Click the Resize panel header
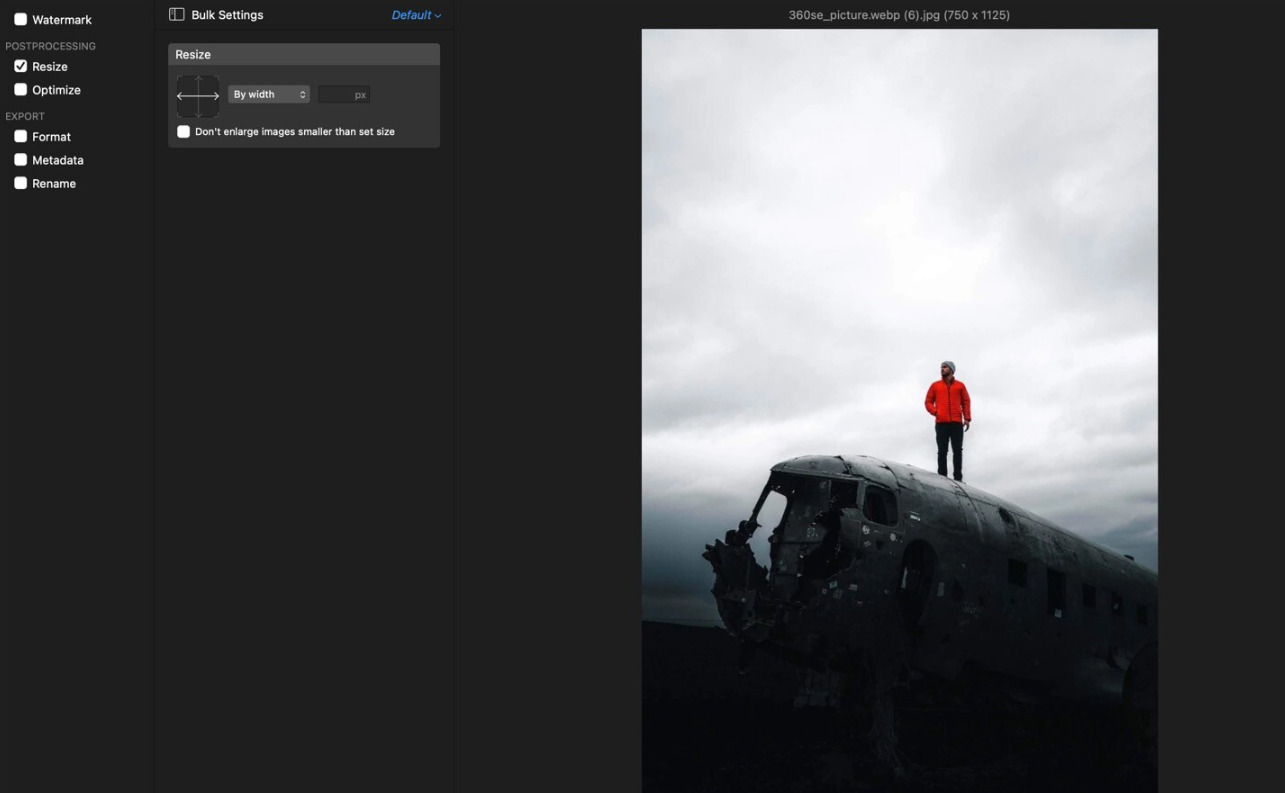Viewport: 1285px width, 793px height. (x=303, y=55)
